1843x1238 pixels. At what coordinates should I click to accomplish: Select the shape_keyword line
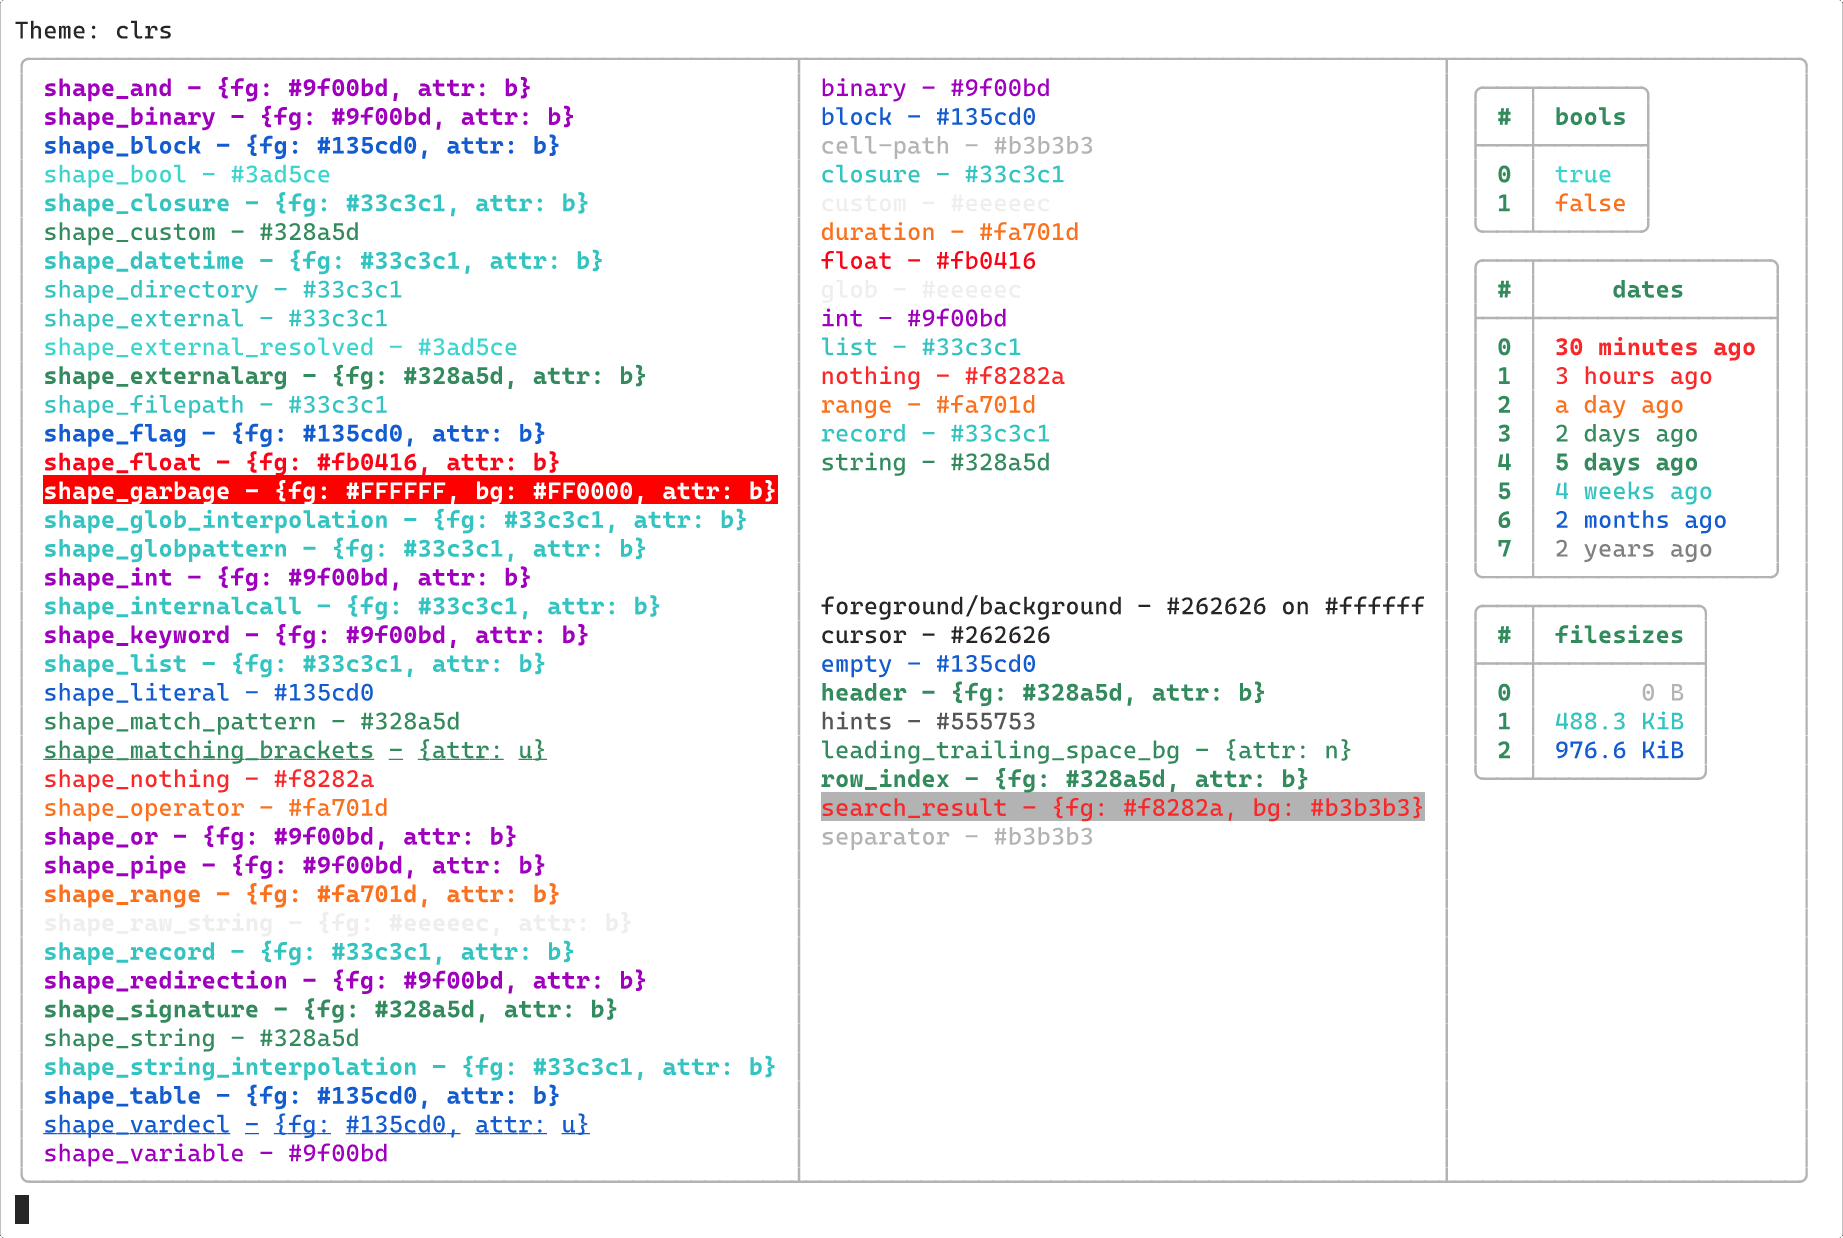tap(316, 636)
